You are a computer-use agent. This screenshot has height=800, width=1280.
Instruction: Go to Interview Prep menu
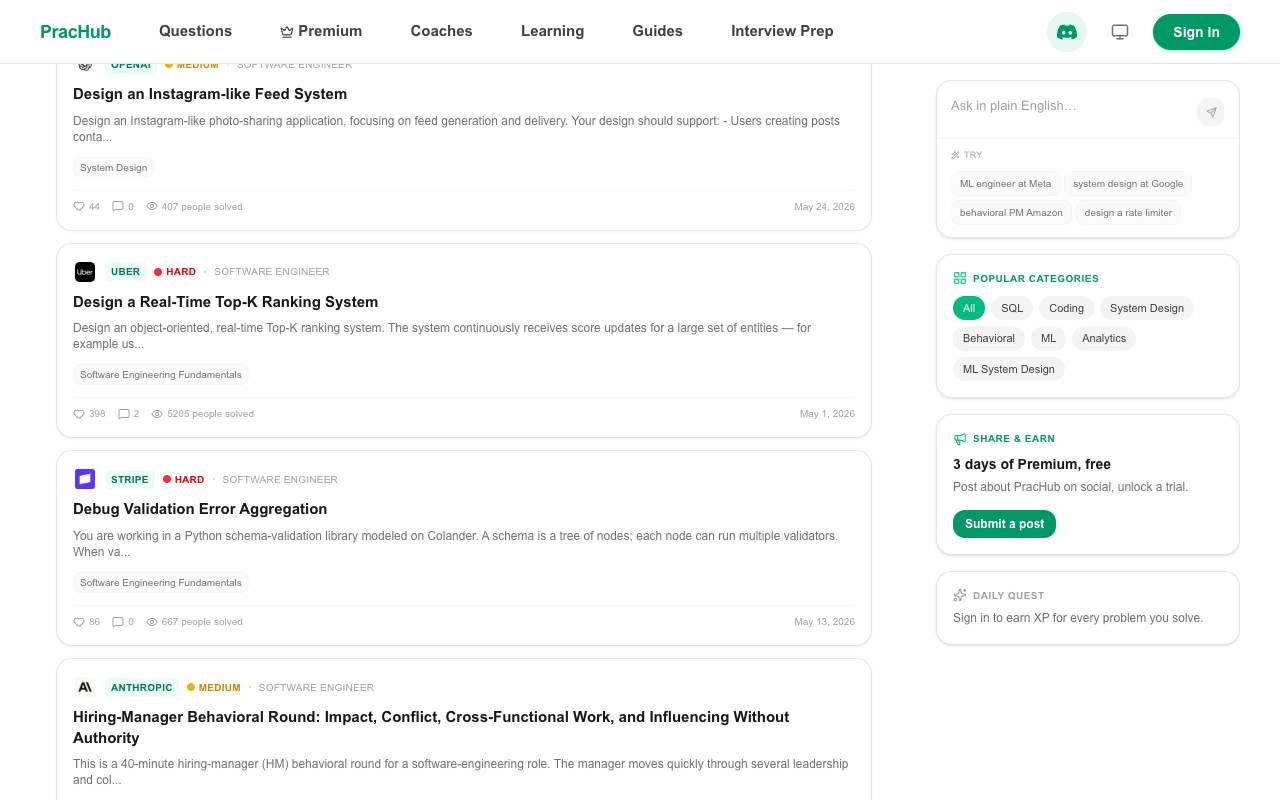coord(782,31)
